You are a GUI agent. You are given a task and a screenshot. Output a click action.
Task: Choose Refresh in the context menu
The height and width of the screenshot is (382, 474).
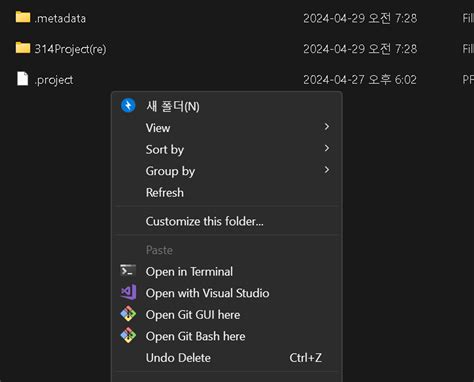coord(227,192)
